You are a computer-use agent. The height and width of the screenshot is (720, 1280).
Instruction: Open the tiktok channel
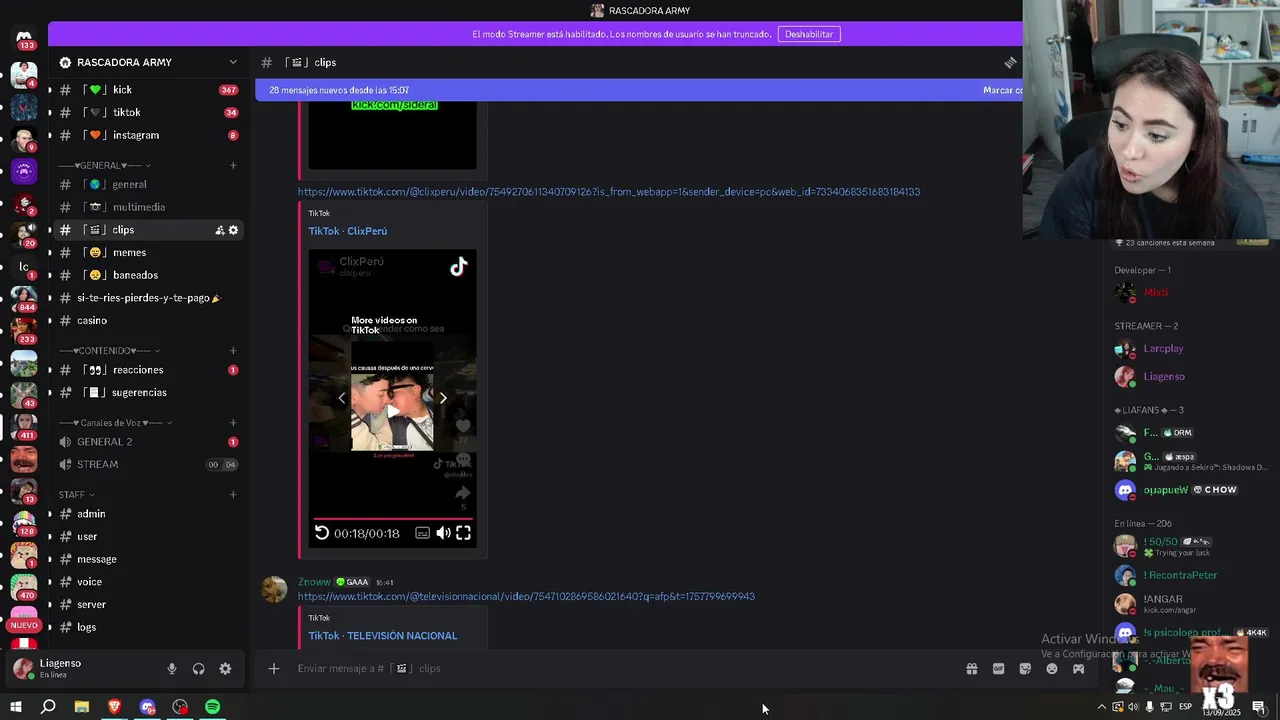[148, 112]
